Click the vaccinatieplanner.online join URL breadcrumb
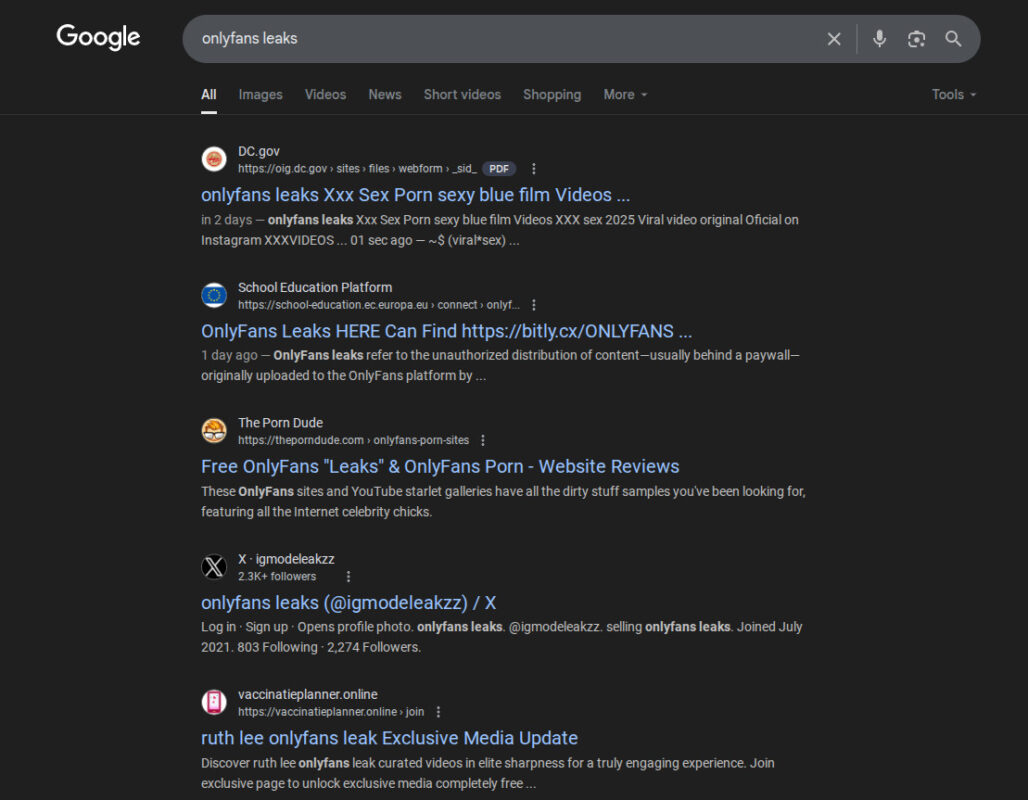 [331, 712]
